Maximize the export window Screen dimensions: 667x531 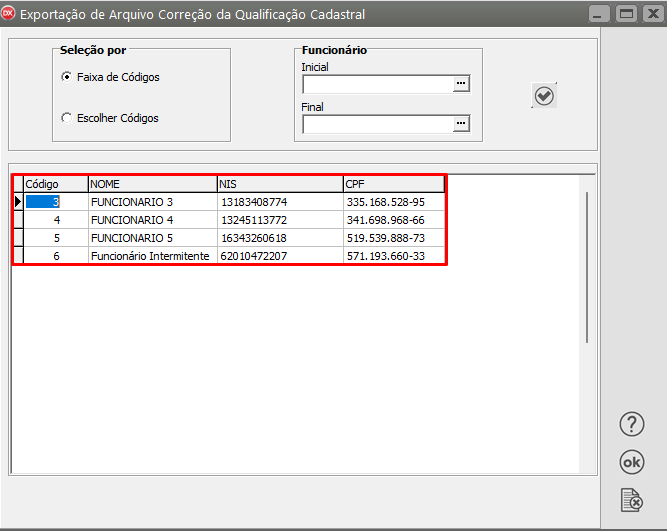tap(626, 14)
